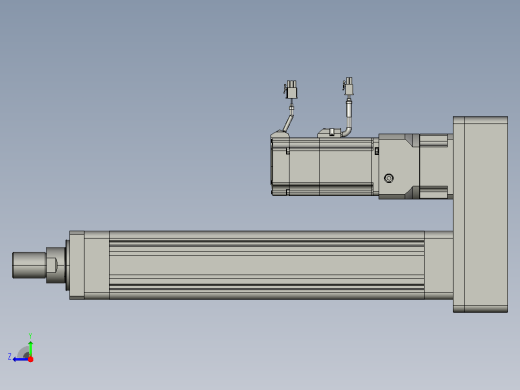Image resolution: width=520 pixels, height=390 pixels.
Task: Select the actuator piston rod end
Action: pyautogui.click(x=29, y=265)
